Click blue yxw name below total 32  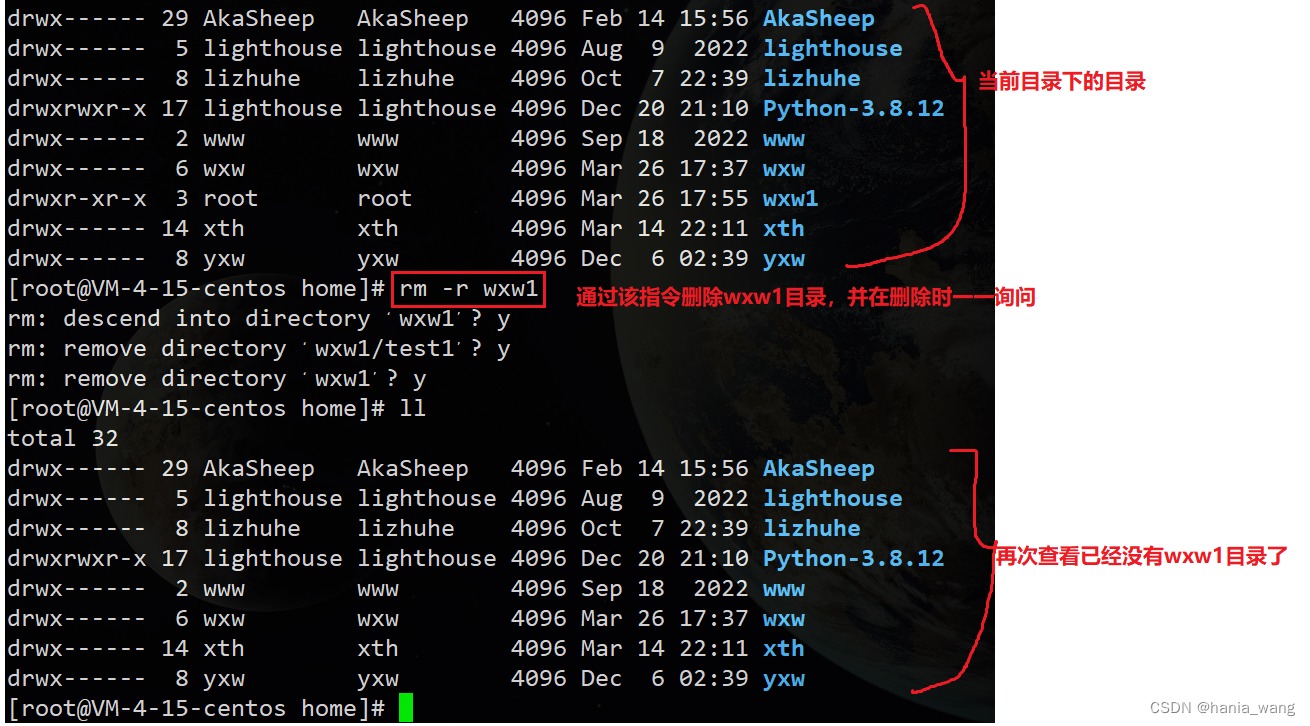click(x=783, y=679)
